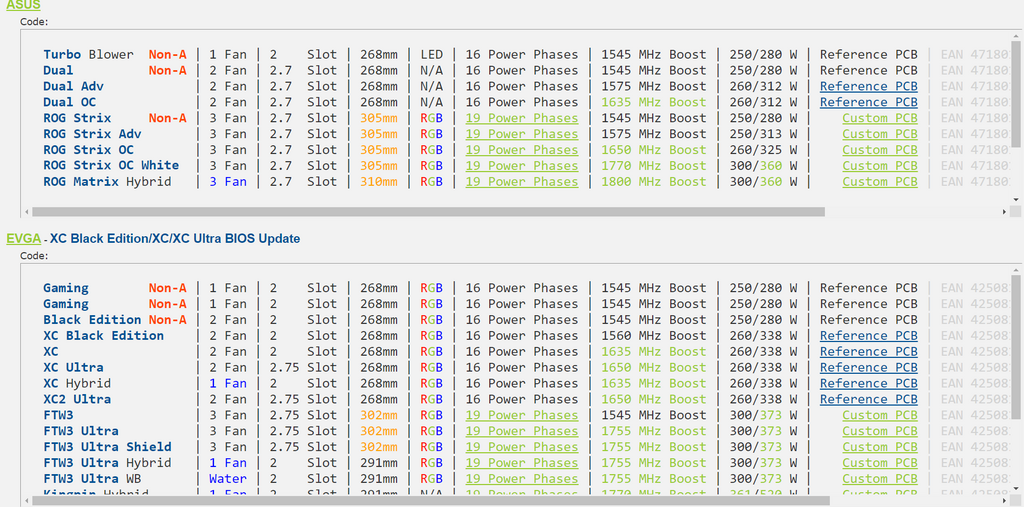Open 19 Power Phases link in ROG Matrix Hybrid row
Image resolution: width=1024 pixels, height=507 pixels.
coord(522,182)
